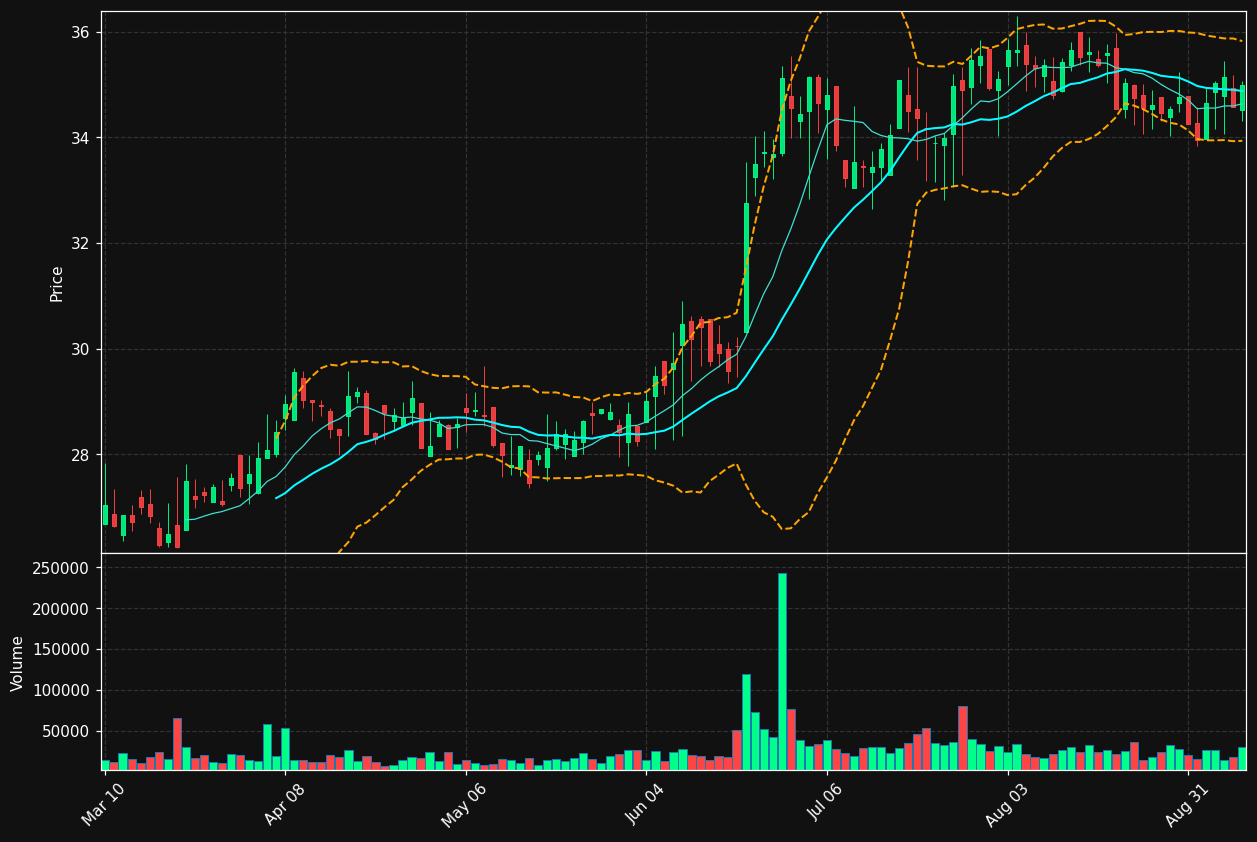Click the May 06 date label
The width and height of the screenshot is (1257, 842).
point(463,804)
